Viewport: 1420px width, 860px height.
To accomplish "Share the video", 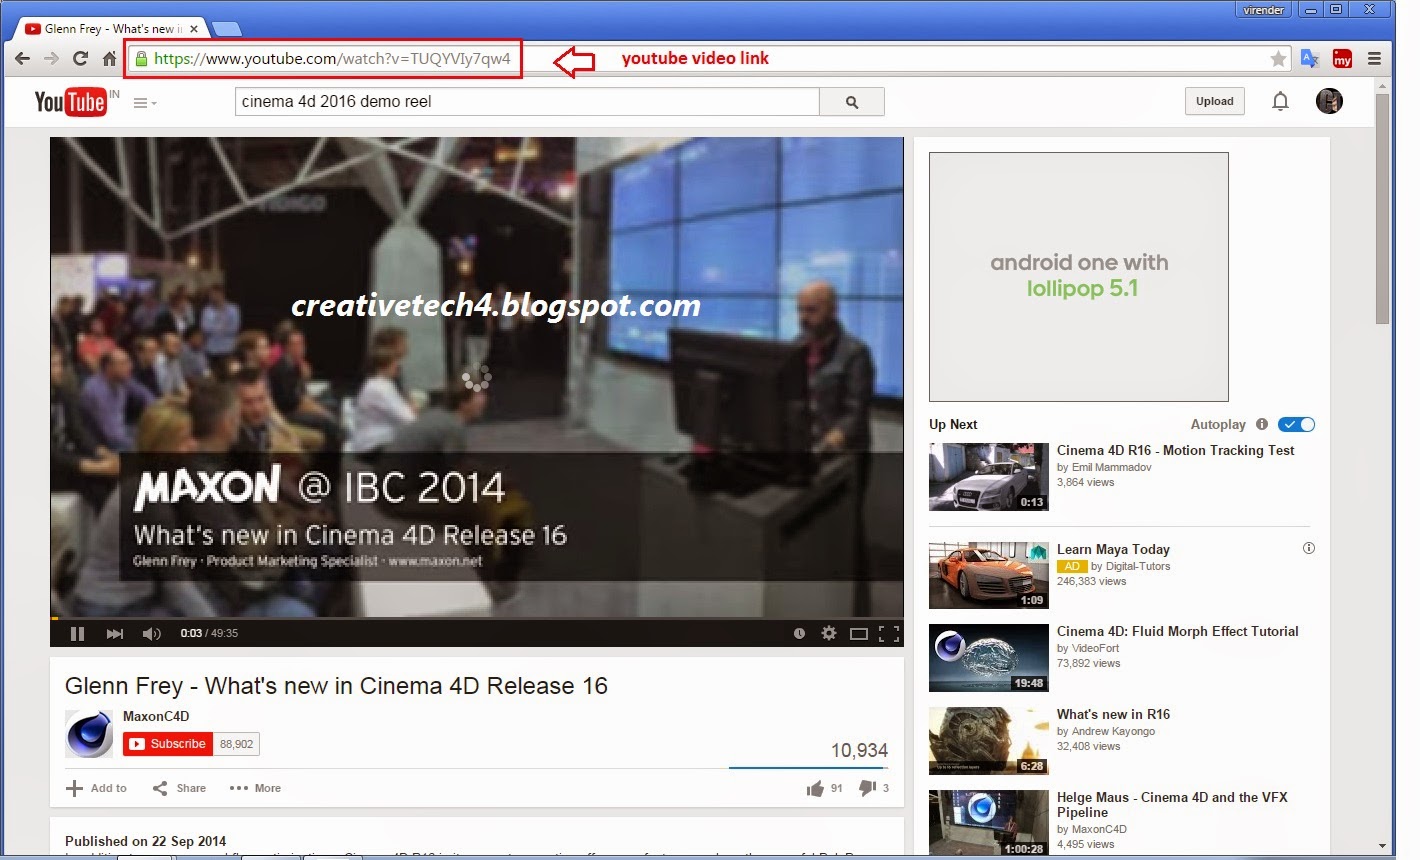I will point(180,788).
